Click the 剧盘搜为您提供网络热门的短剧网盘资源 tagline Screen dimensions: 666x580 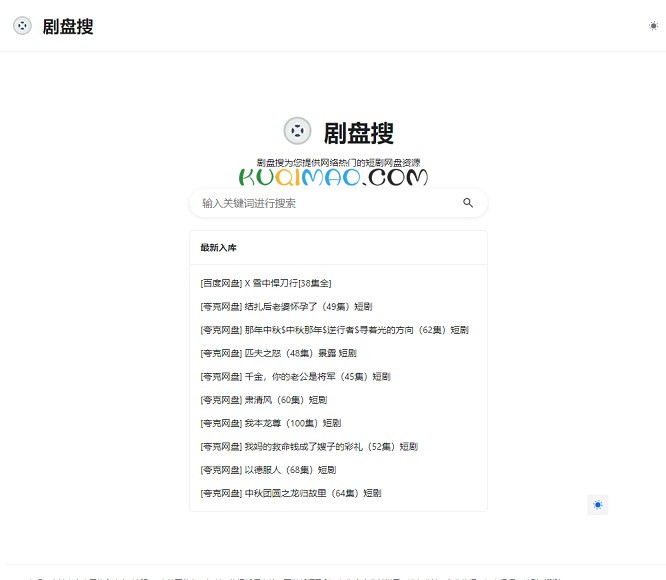(x=339, y=163)
